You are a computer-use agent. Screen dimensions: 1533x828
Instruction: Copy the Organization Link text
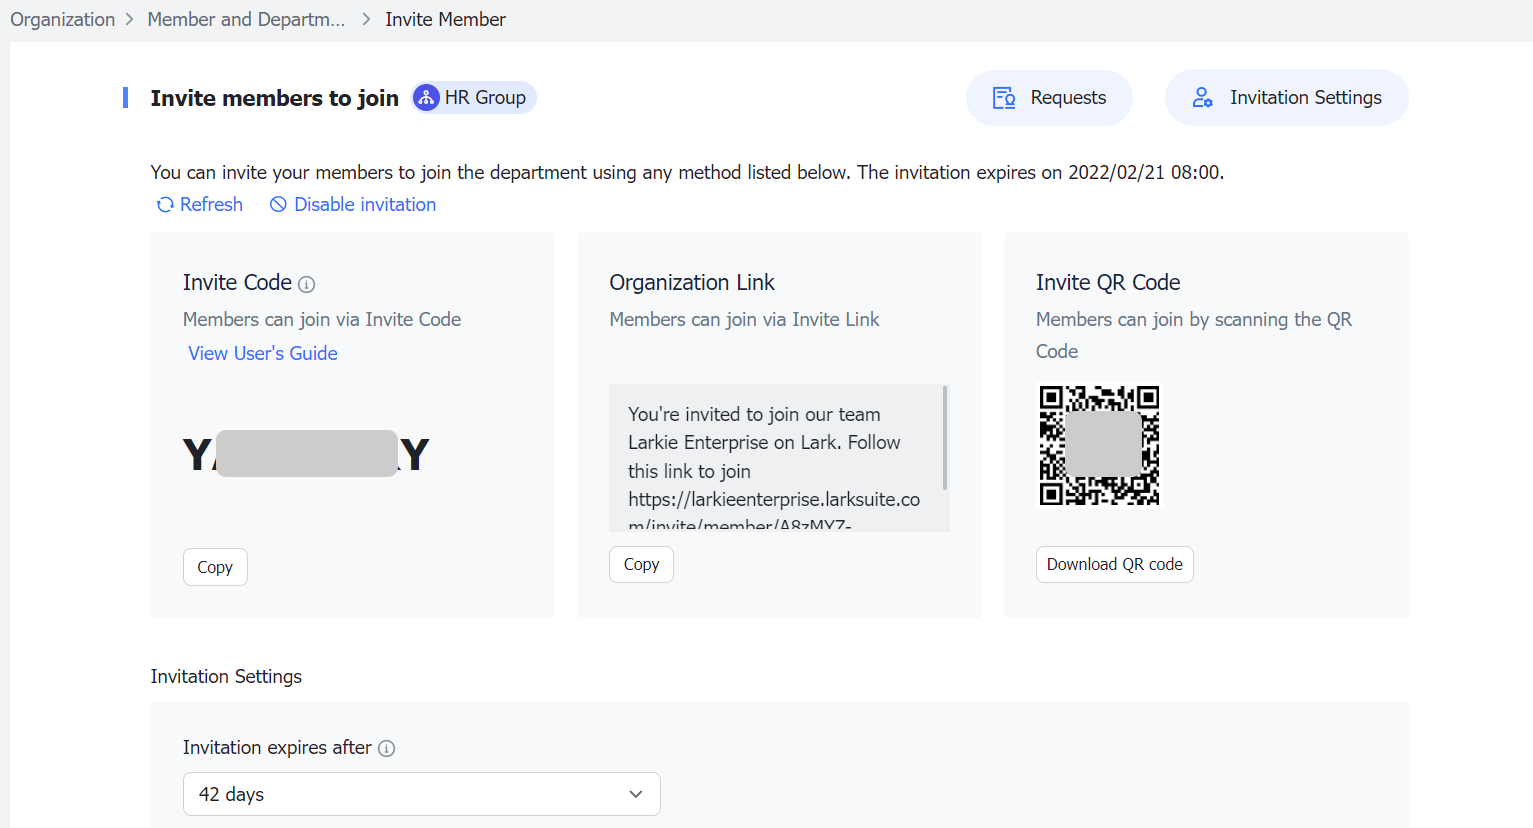point(641,564)
